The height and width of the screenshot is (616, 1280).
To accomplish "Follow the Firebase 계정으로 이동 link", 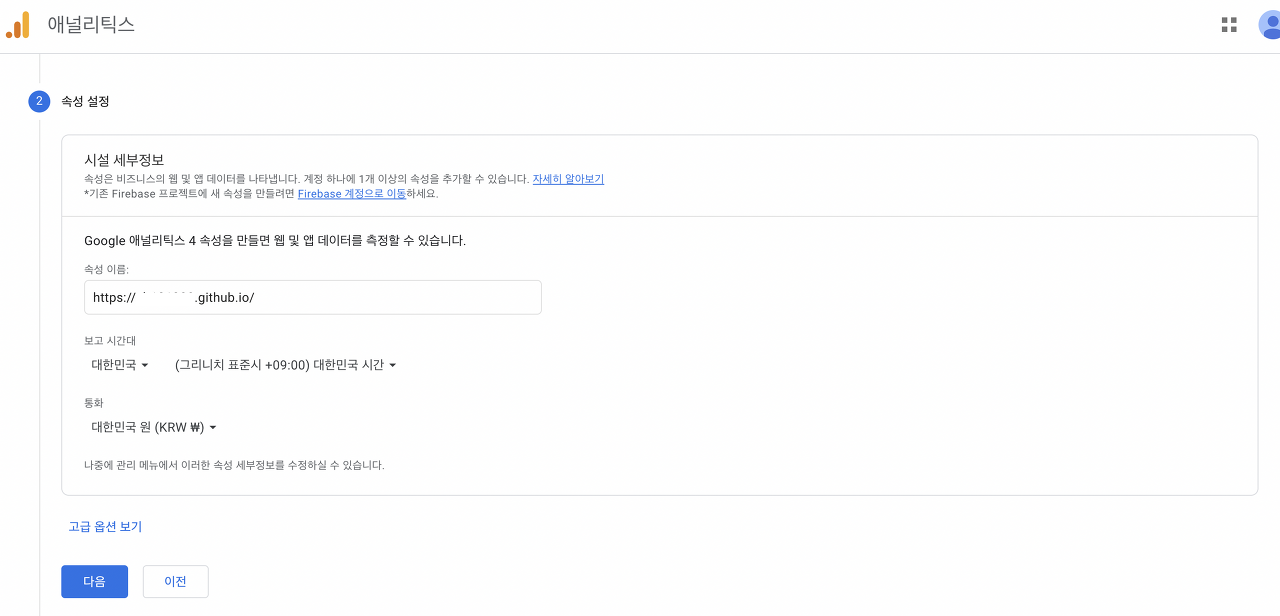I will tap(352, 193).
